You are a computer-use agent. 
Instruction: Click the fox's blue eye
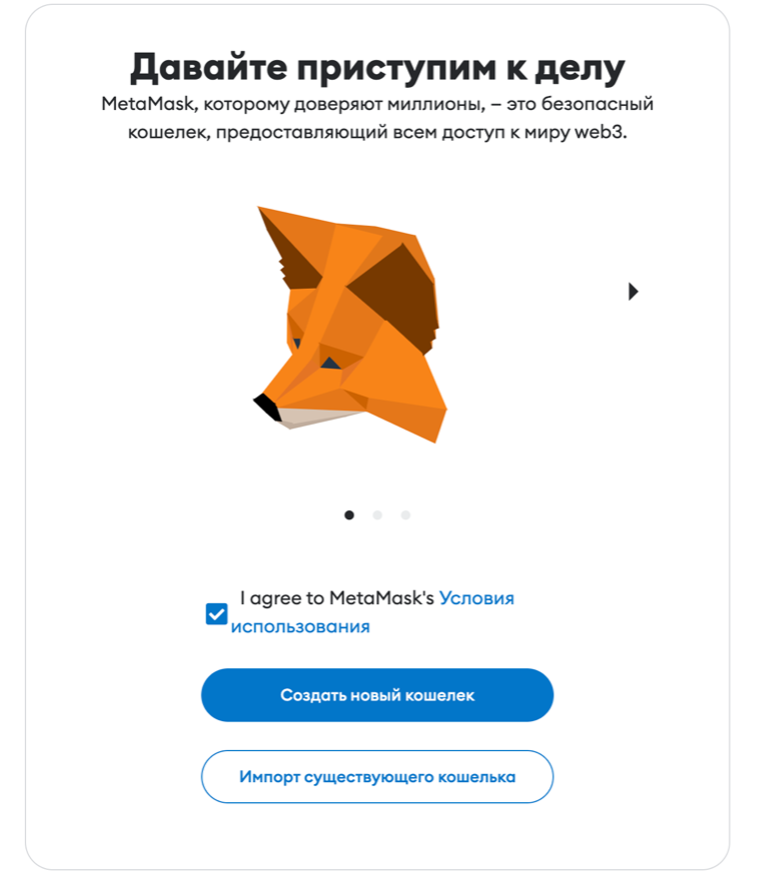pyautogui.click(x=331, y=363)
